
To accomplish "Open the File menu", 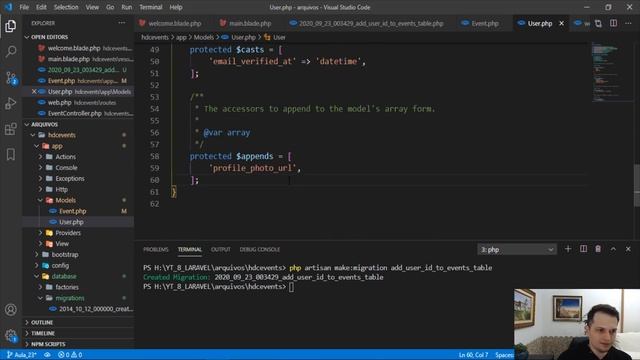I will pyautogui.click(x=24, y=7).
